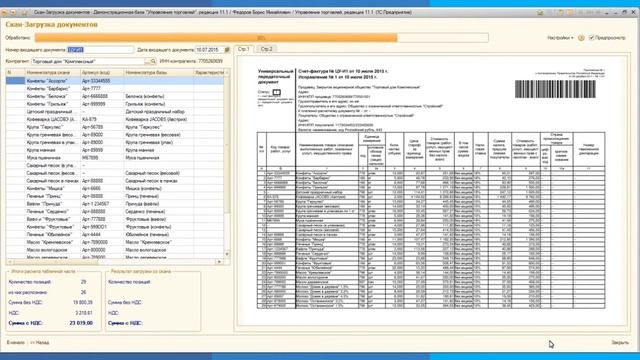Click the N column header

(x=16, y=73)
